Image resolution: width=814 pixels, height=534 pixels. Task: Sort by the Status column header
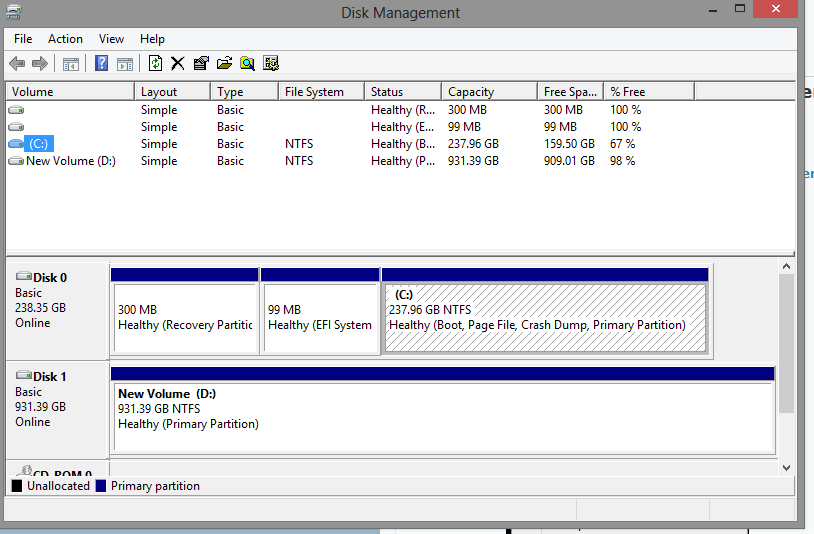(x=403, y=92)
